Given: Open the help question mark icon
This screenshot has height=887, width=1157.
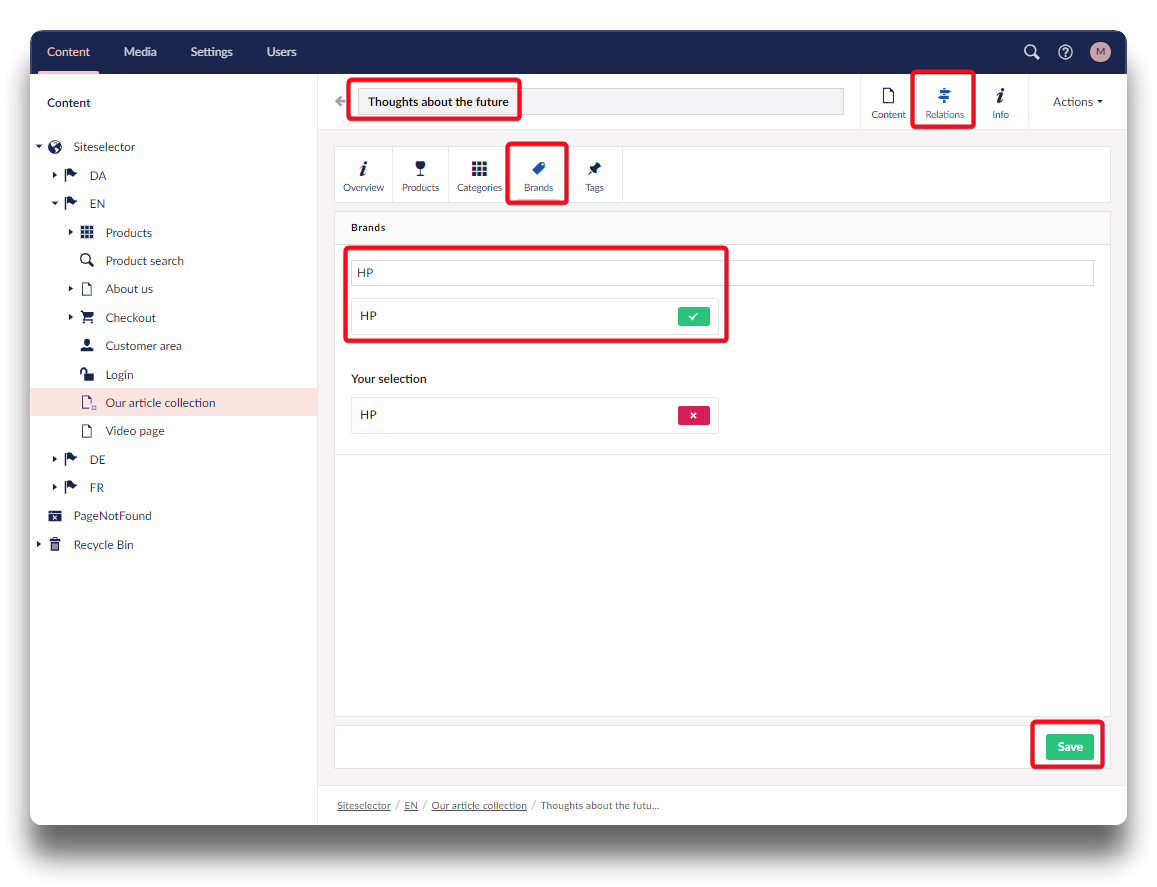Looking at the screenshot, I should coord(1065,52).
